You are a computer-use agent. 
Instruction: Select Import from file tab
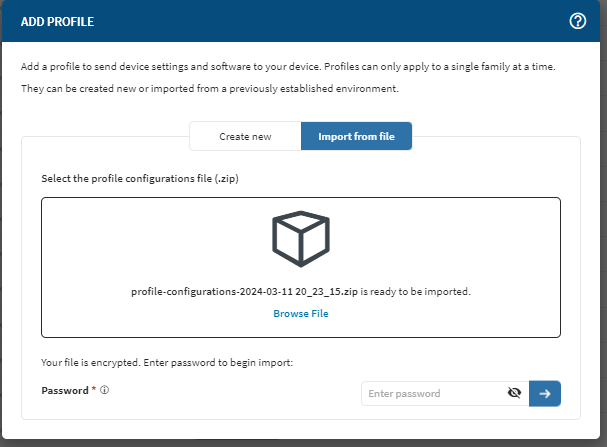coord(356,136)
